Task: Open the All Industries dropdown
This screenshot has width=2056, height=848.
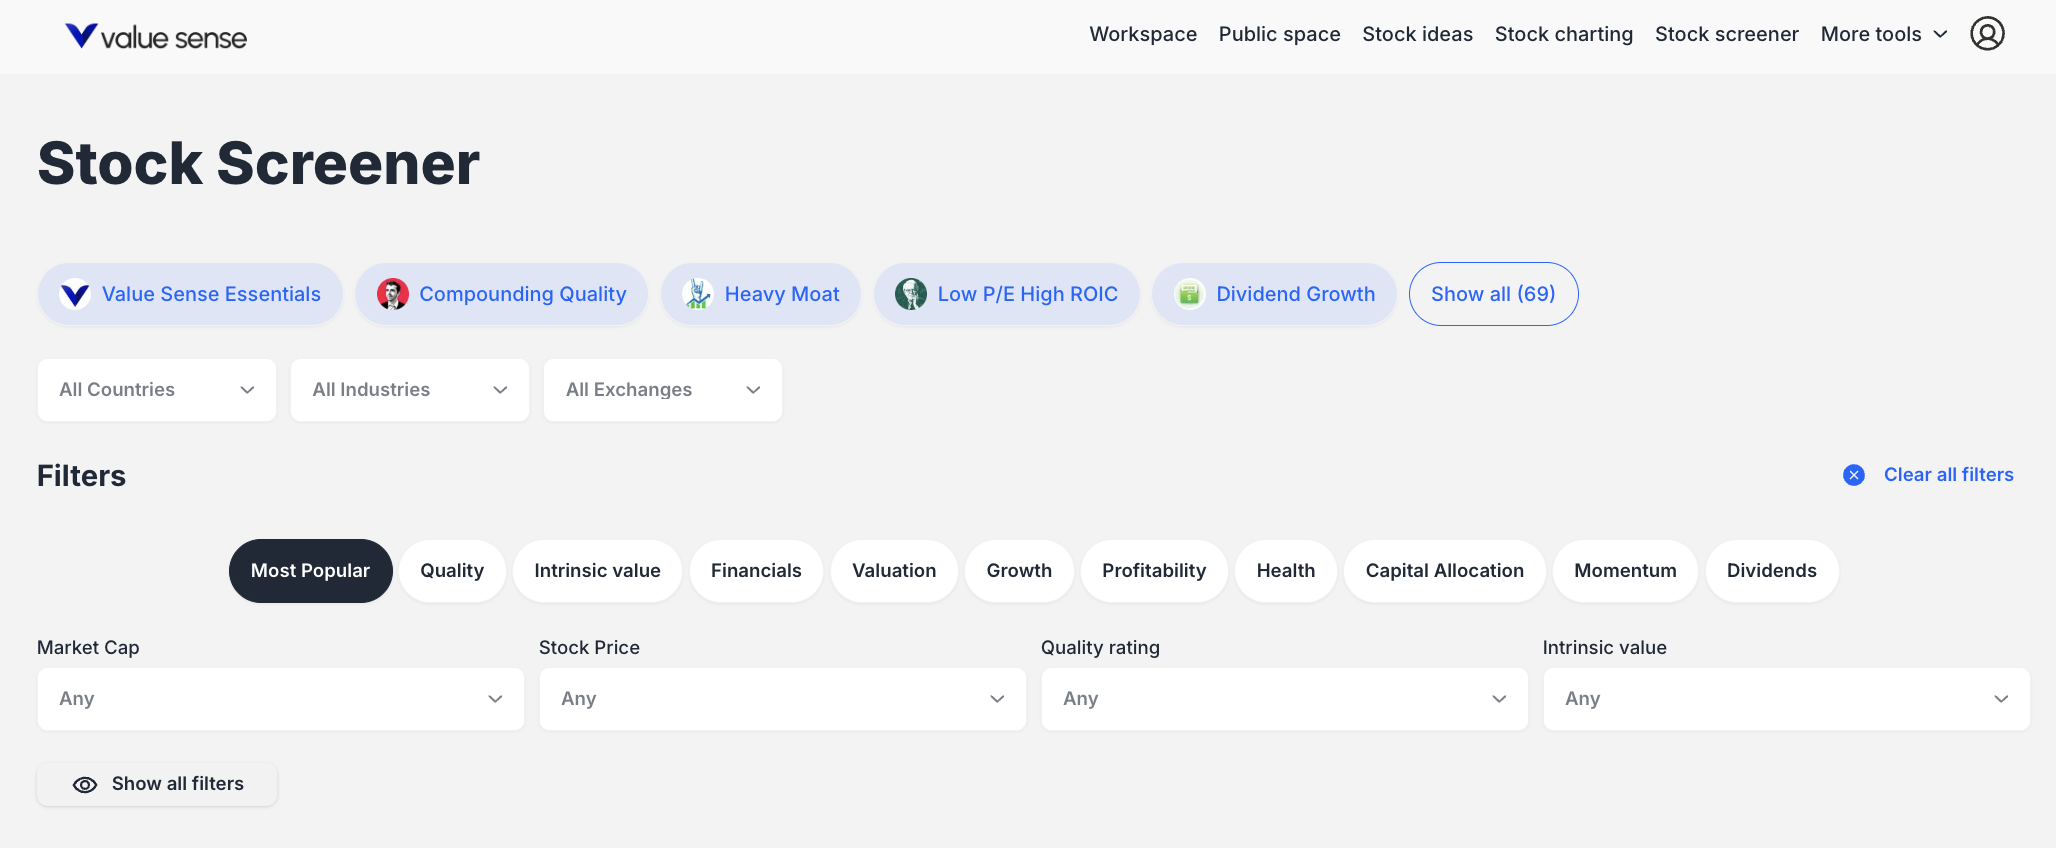Action: pos(410,390)
